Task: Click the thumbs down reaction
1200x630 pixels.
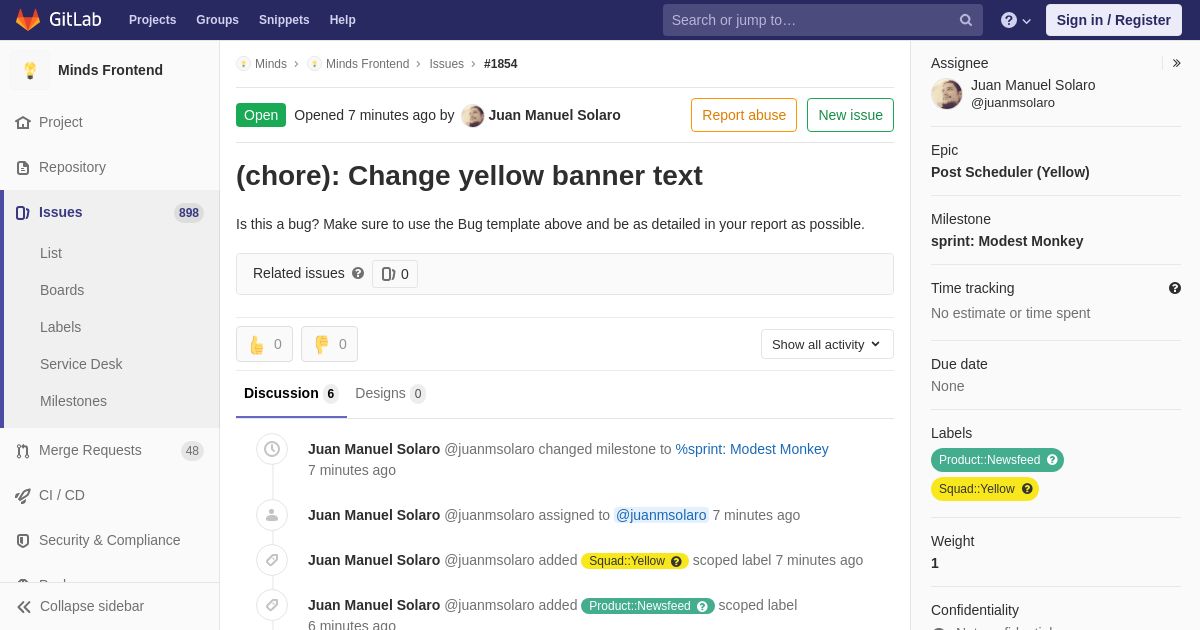Action: pos(329,344)
